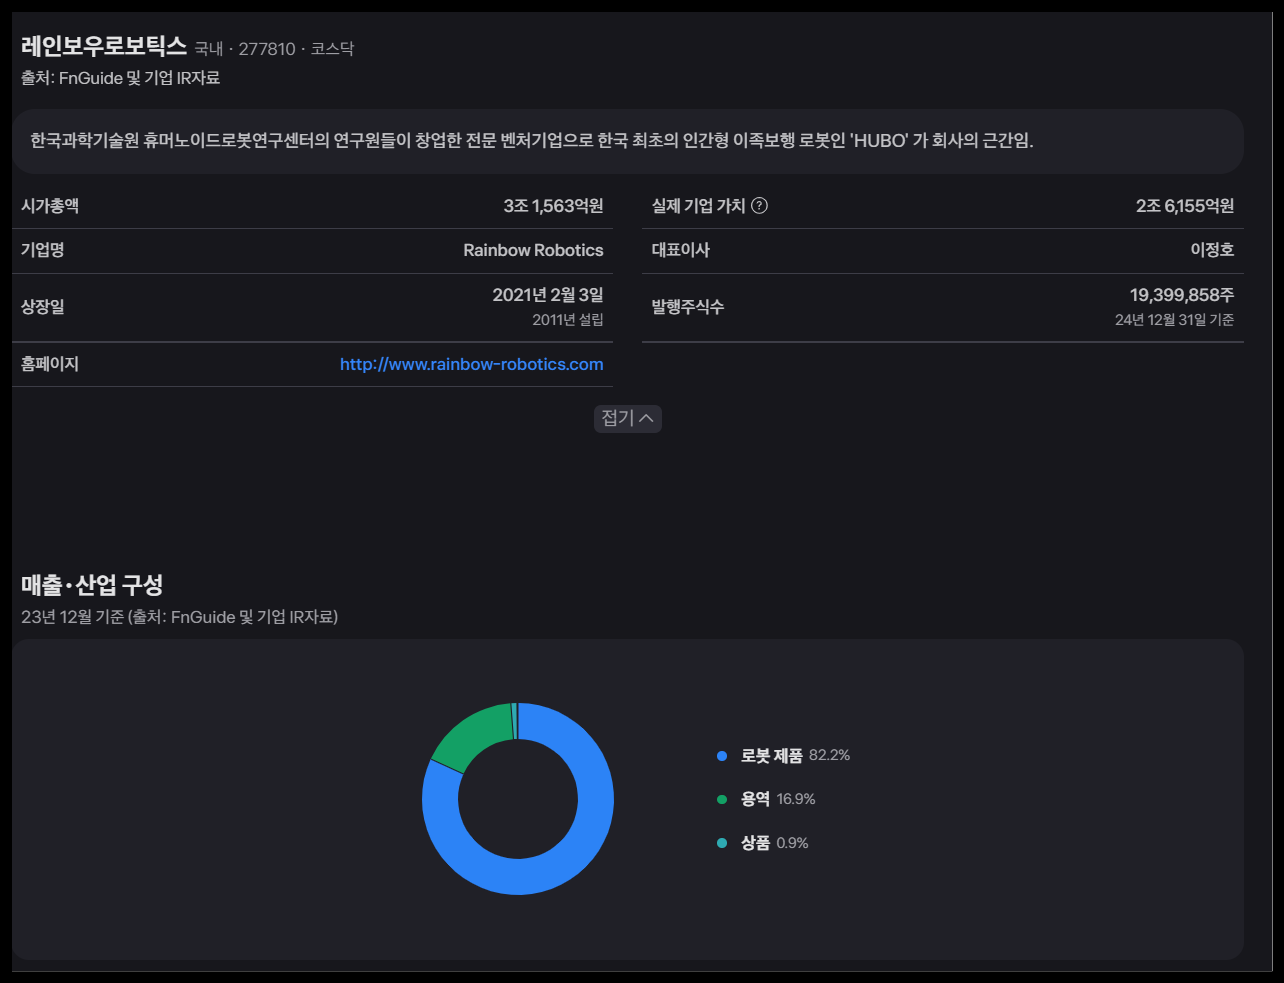
Task: Click the 23년 12월 기준 source note
Action: [180, 617]
